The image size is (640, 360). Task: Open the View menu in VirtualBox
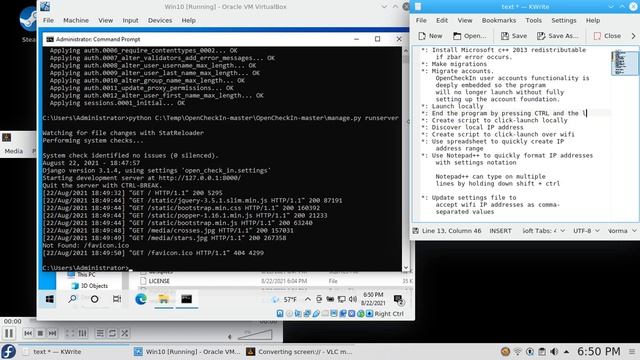click(x=105, y=20)
